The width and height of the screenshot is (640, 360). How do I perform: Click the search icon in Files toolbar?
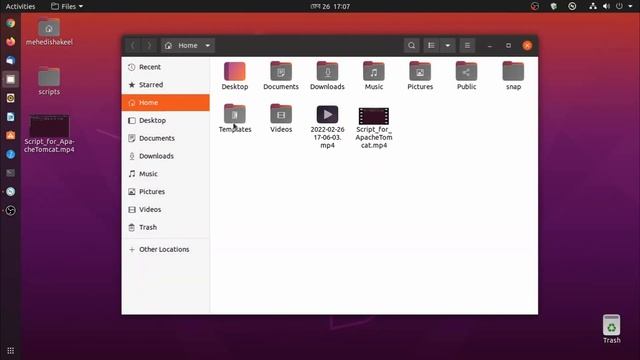click(x=411, y=45)
